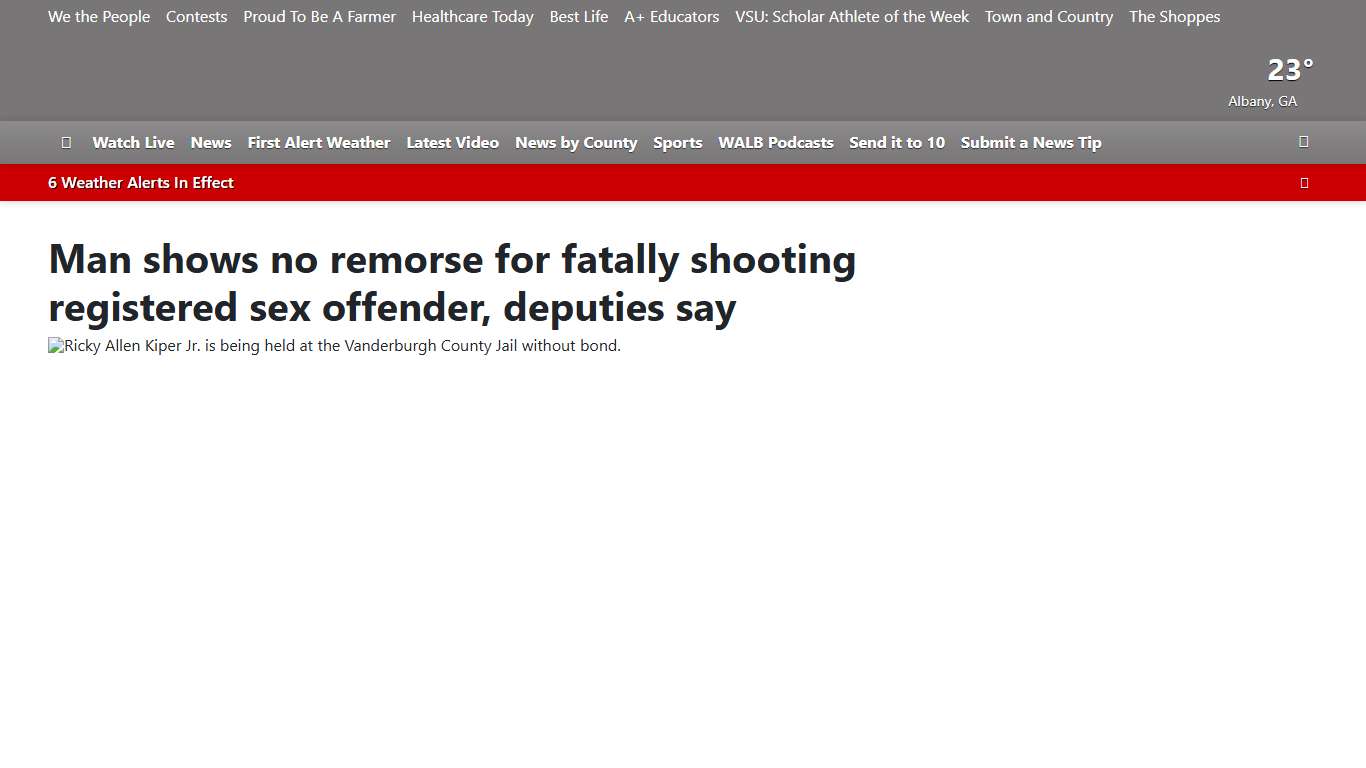Open Submit a News Tip page
This screenshot has height=768, width=1366.
1031,143
